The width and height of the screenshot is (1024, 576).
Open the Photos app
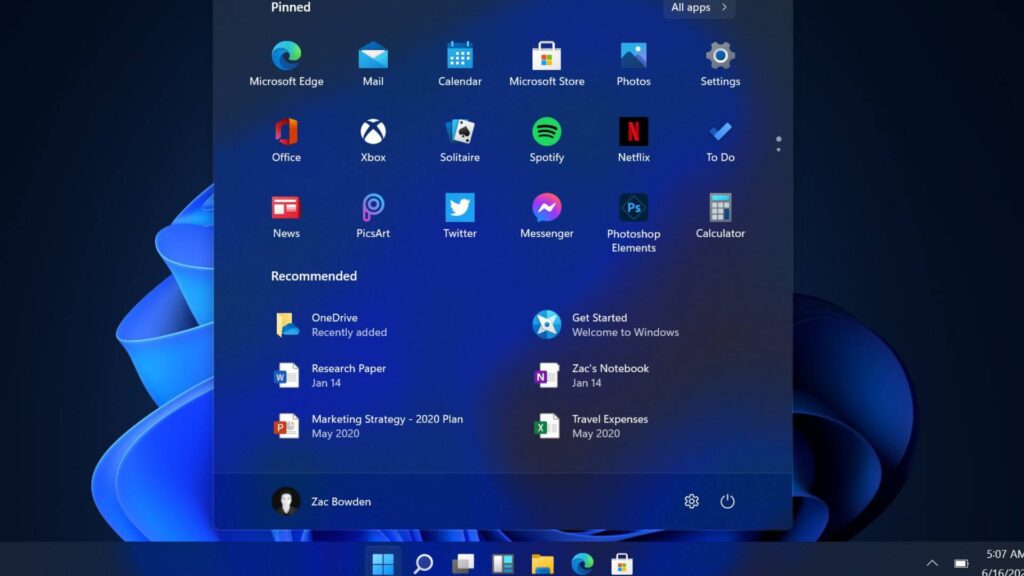[633, 58]
